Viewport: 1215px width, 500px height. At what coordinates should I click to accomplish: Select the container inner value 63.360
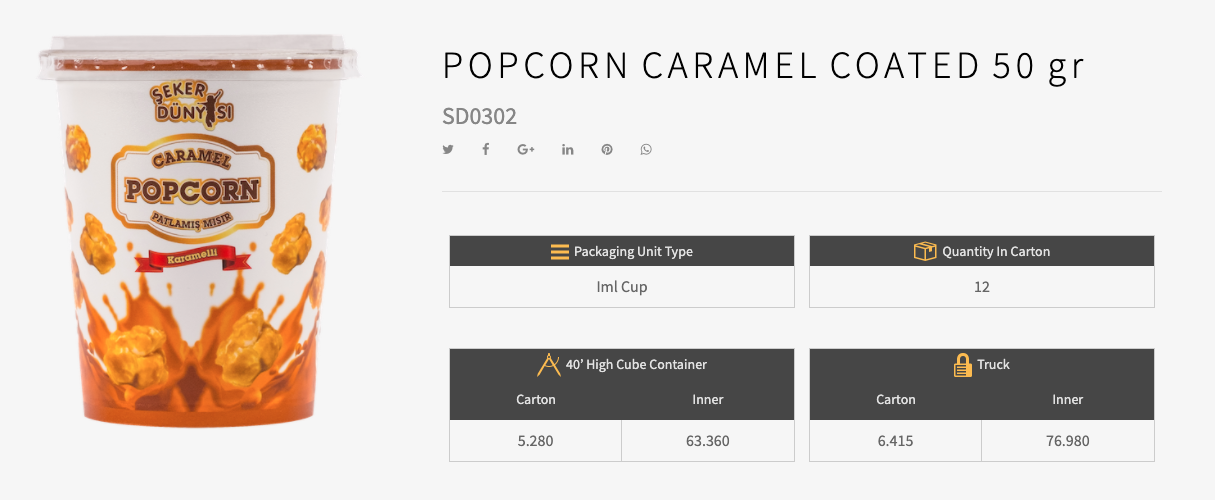point(708,440)
